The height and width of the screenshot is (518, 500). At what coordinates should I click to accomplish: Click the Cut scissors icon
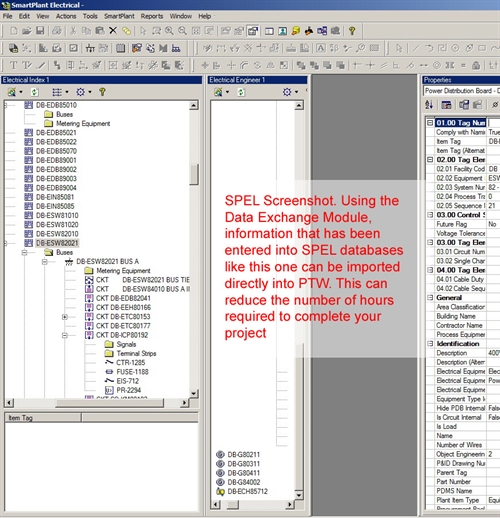point(73,31)
